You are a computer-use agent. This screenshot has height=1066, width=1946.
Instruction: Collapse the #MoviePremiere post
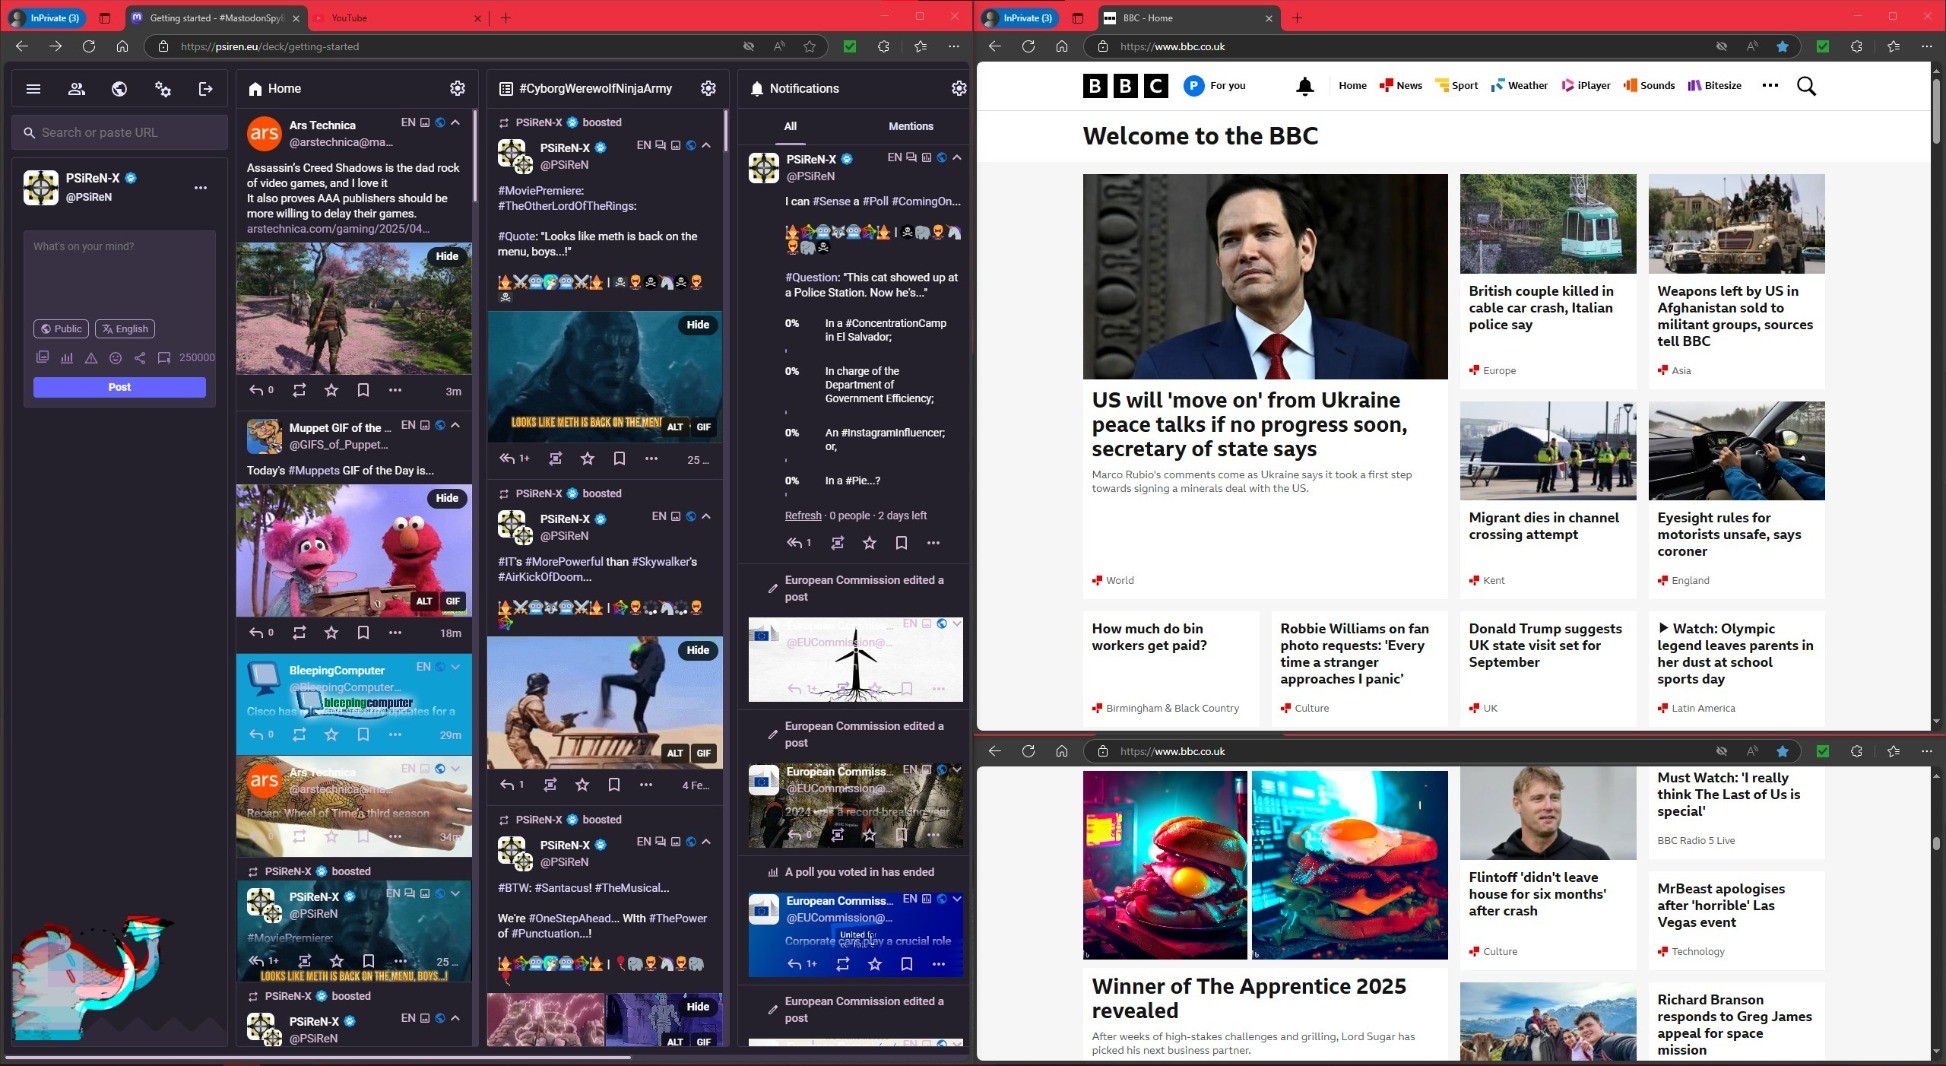click(706, 145)
